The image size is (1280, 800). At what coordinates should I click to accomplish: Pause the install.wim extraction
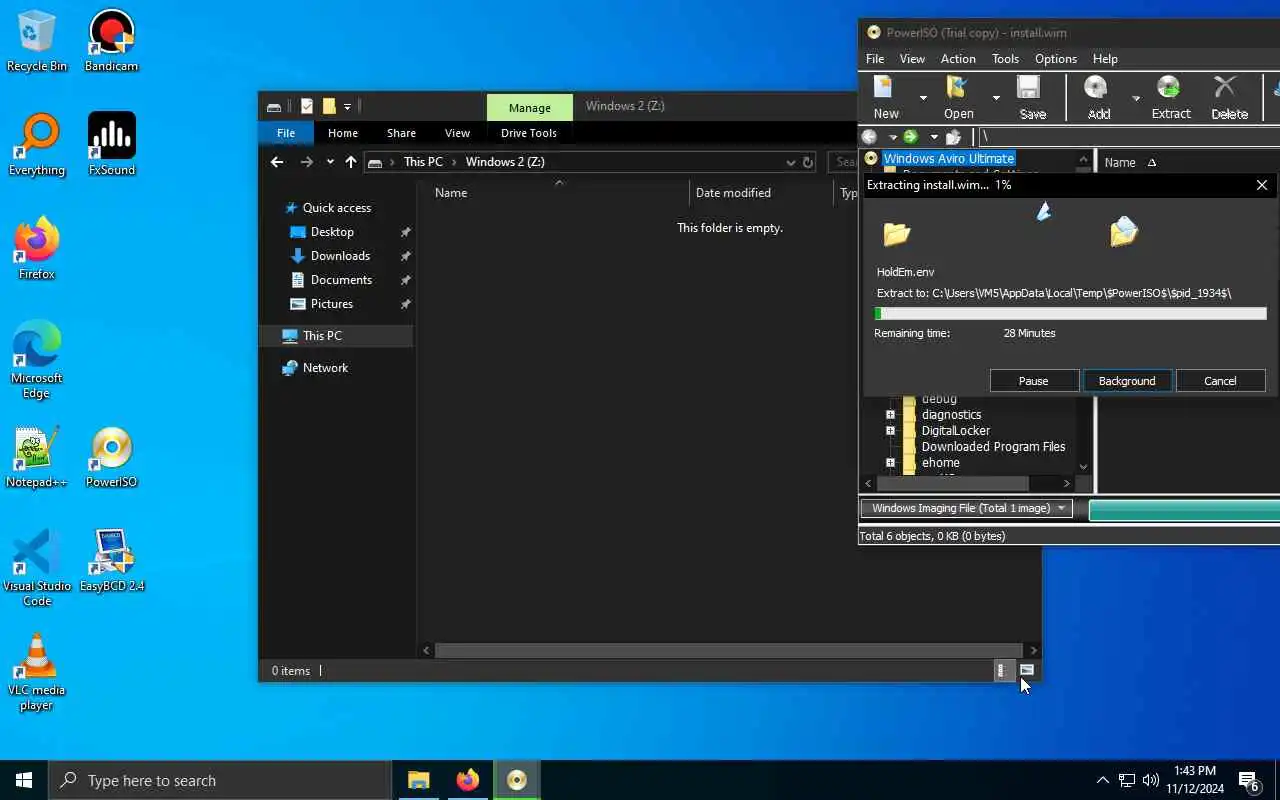tap(1034, 381)
